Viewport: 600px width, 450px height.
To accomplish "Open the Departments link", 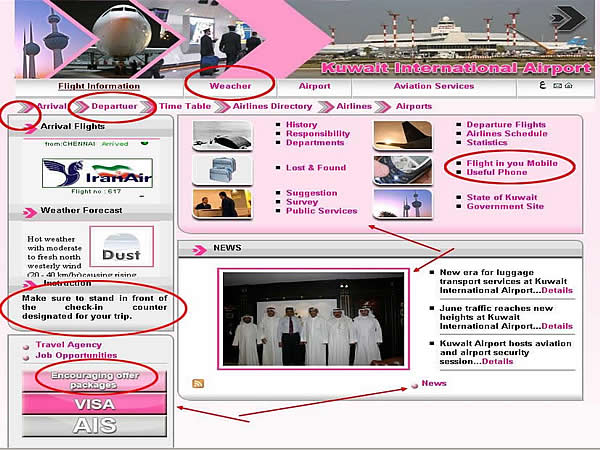I will coord(315,142).
